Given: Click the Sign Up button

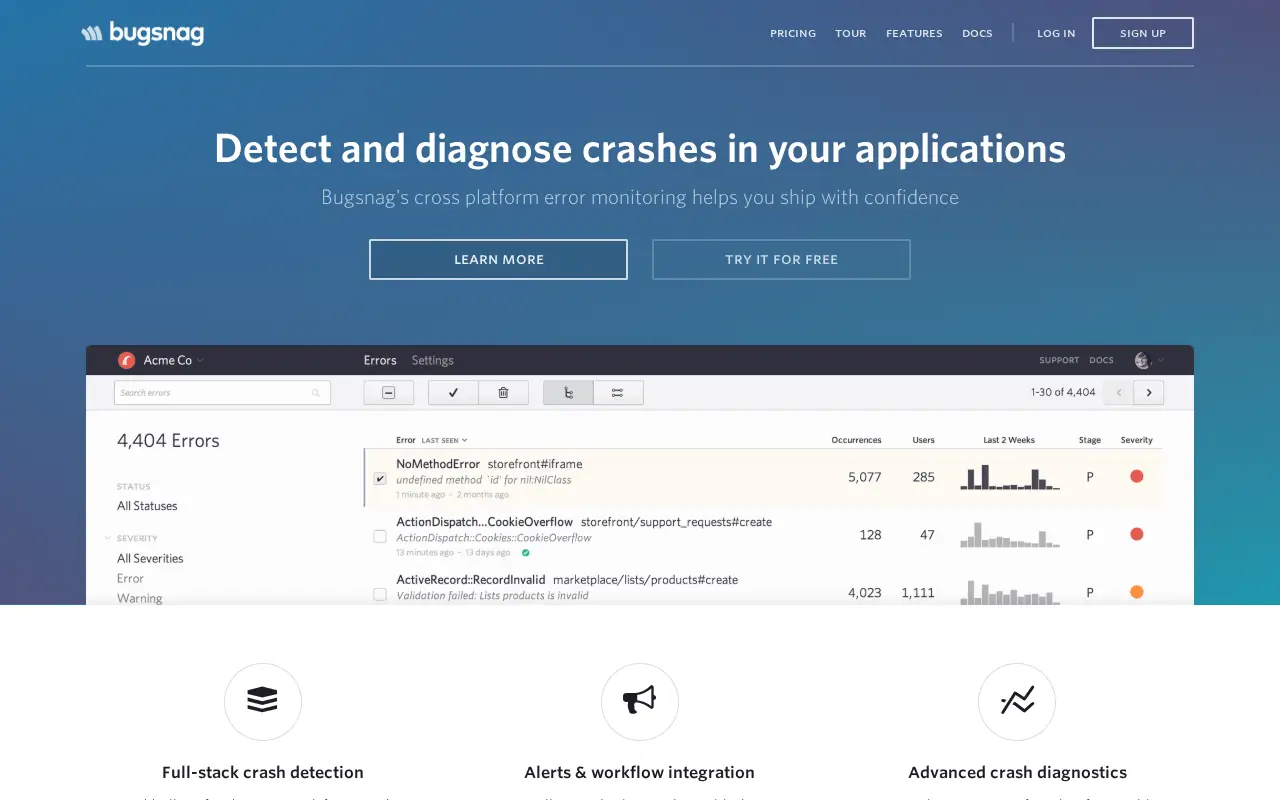Looking at the screenshot, I should [x=1143, y=33].
